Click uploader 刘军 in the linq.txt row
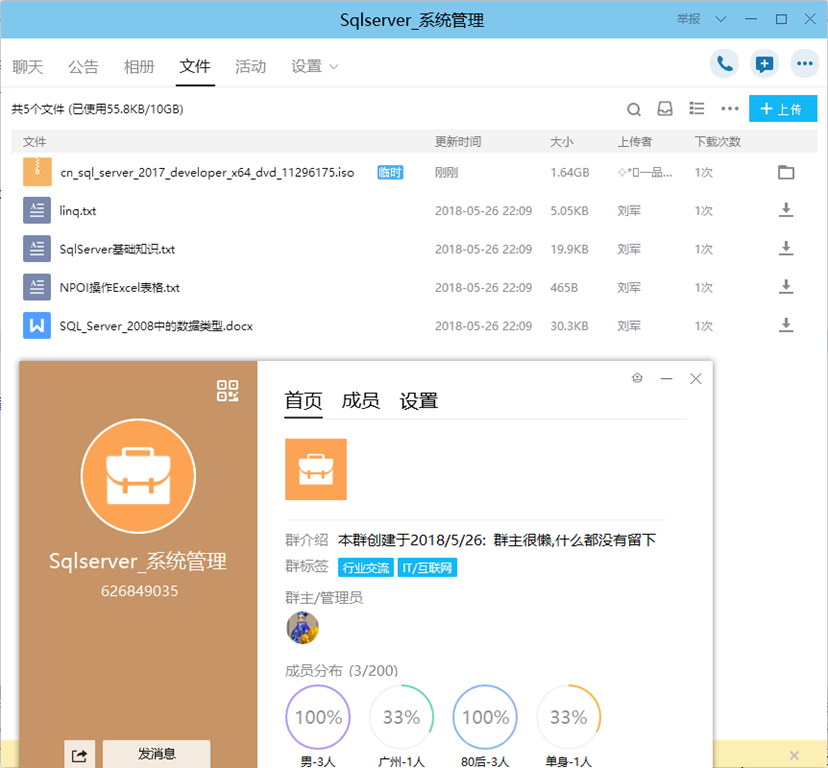The height and width of the screenshot is (768, 828). coord(629,211)
